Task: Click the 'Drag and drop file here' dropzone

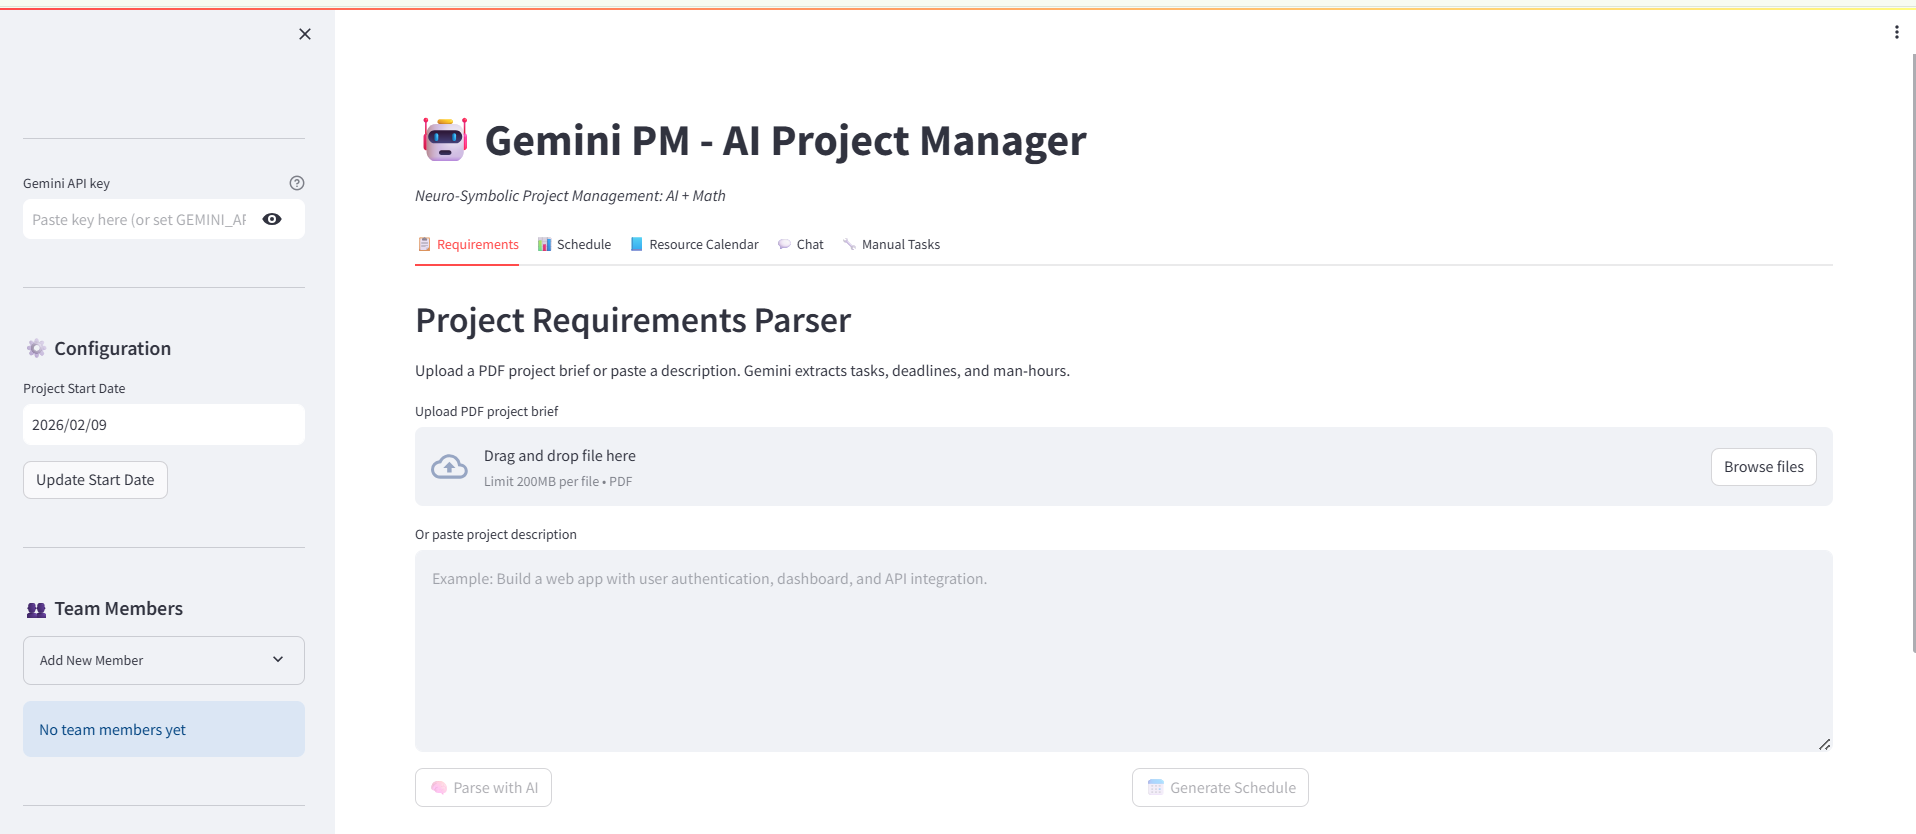Action: (1124, 466)
